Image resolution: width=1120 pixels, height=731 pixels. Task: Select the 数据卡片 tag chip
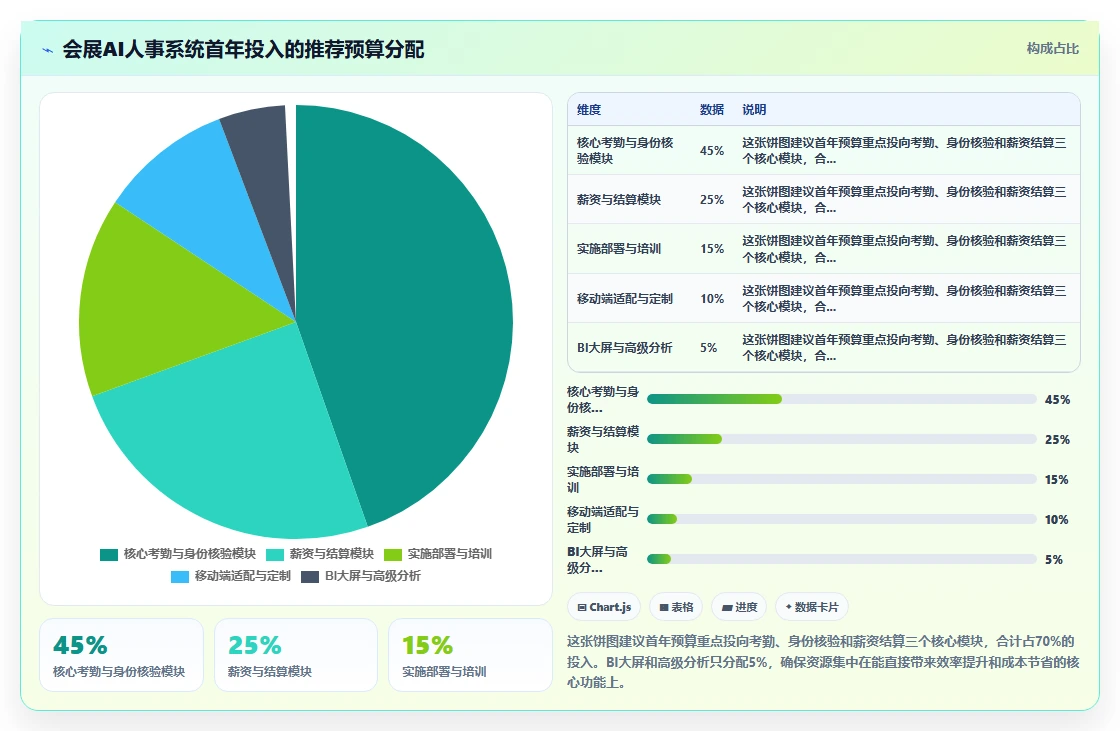pos(811,607)
